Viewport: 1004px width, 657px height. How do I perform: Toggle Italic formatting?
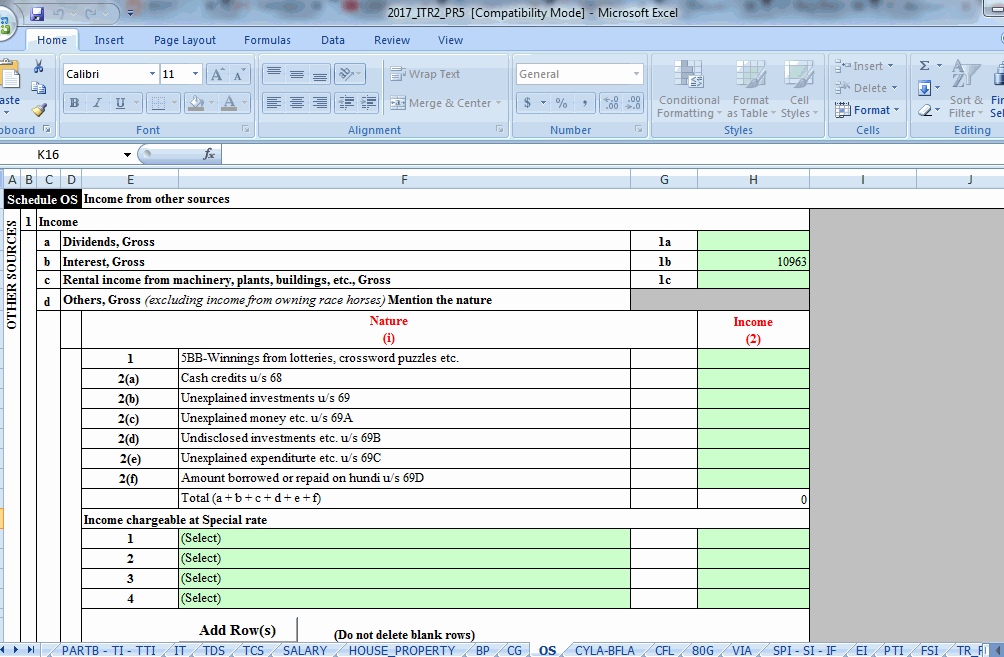click(x=97, y=102)
